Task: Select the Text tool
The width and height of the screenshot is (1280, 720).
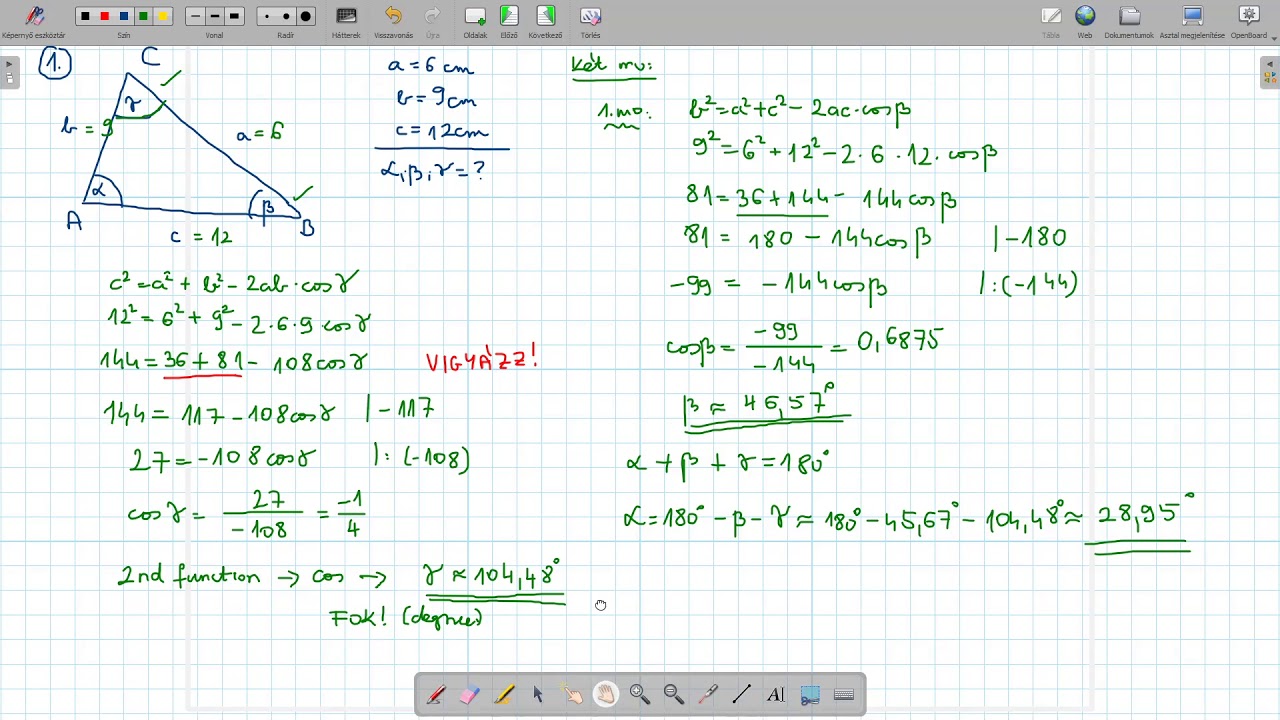Action: 776,695
